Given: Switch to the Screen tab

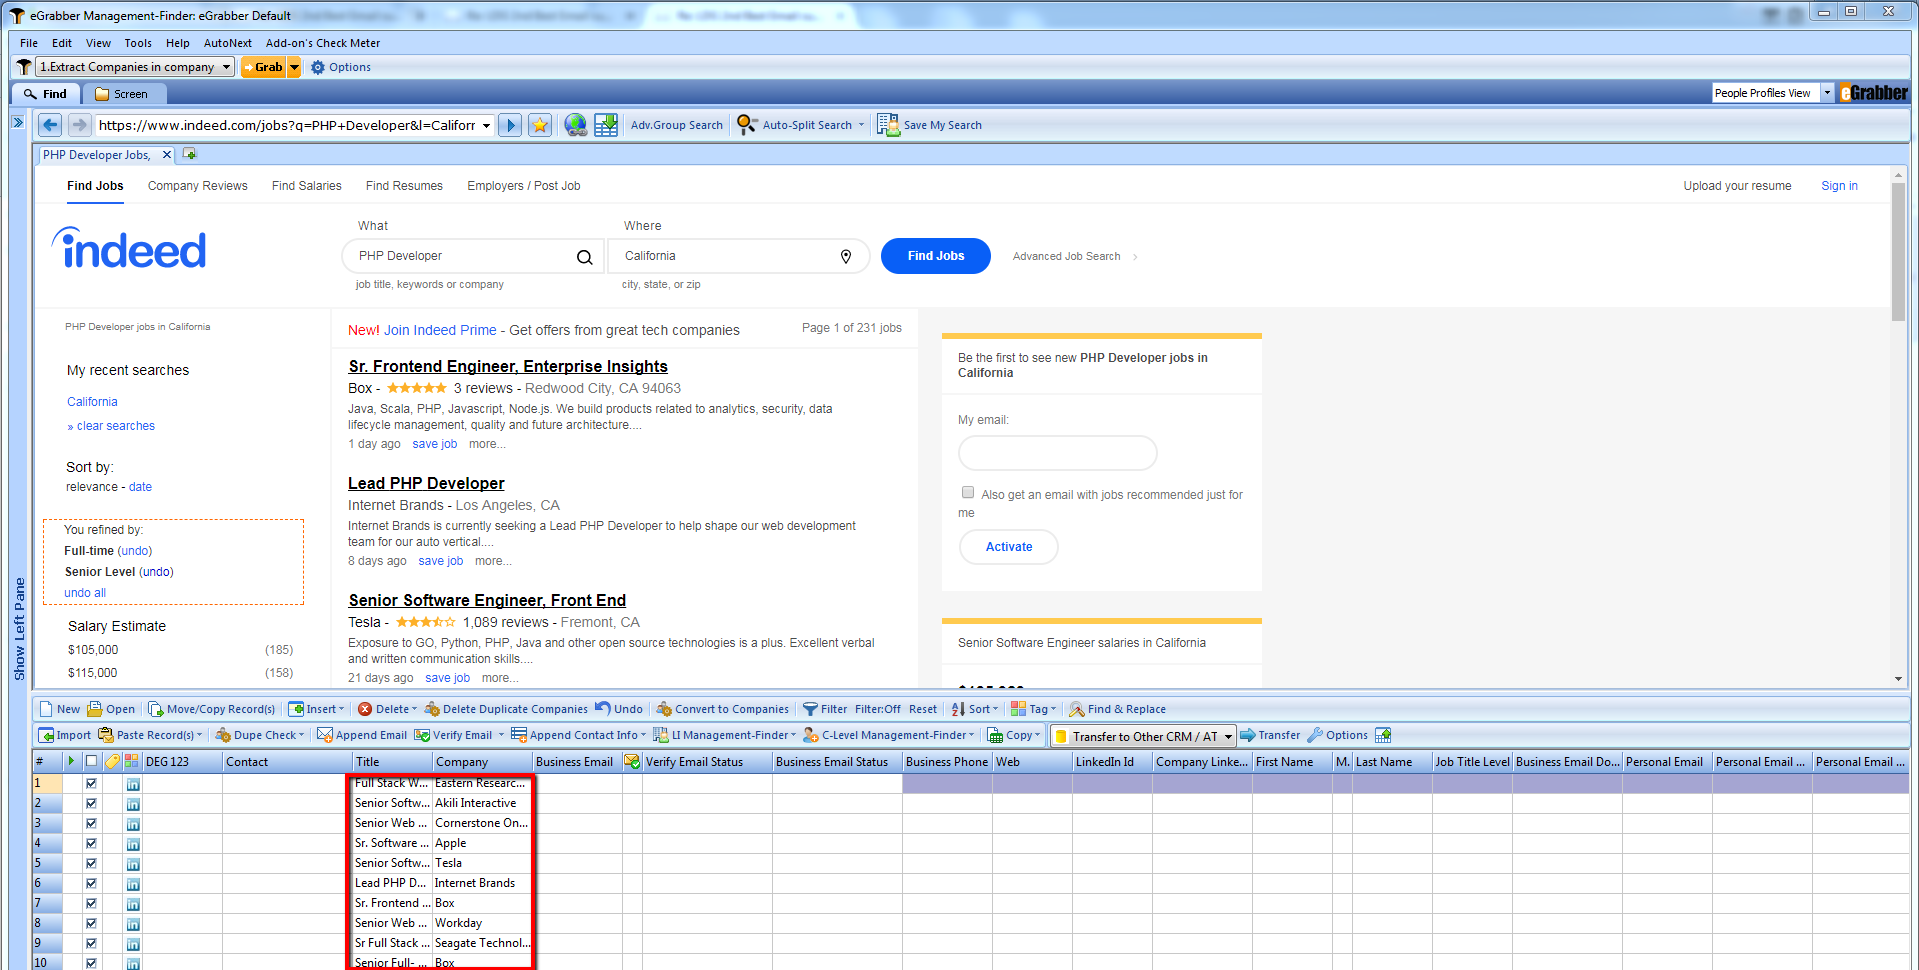Looking at the screenshot, I should [x=122, y=94].
